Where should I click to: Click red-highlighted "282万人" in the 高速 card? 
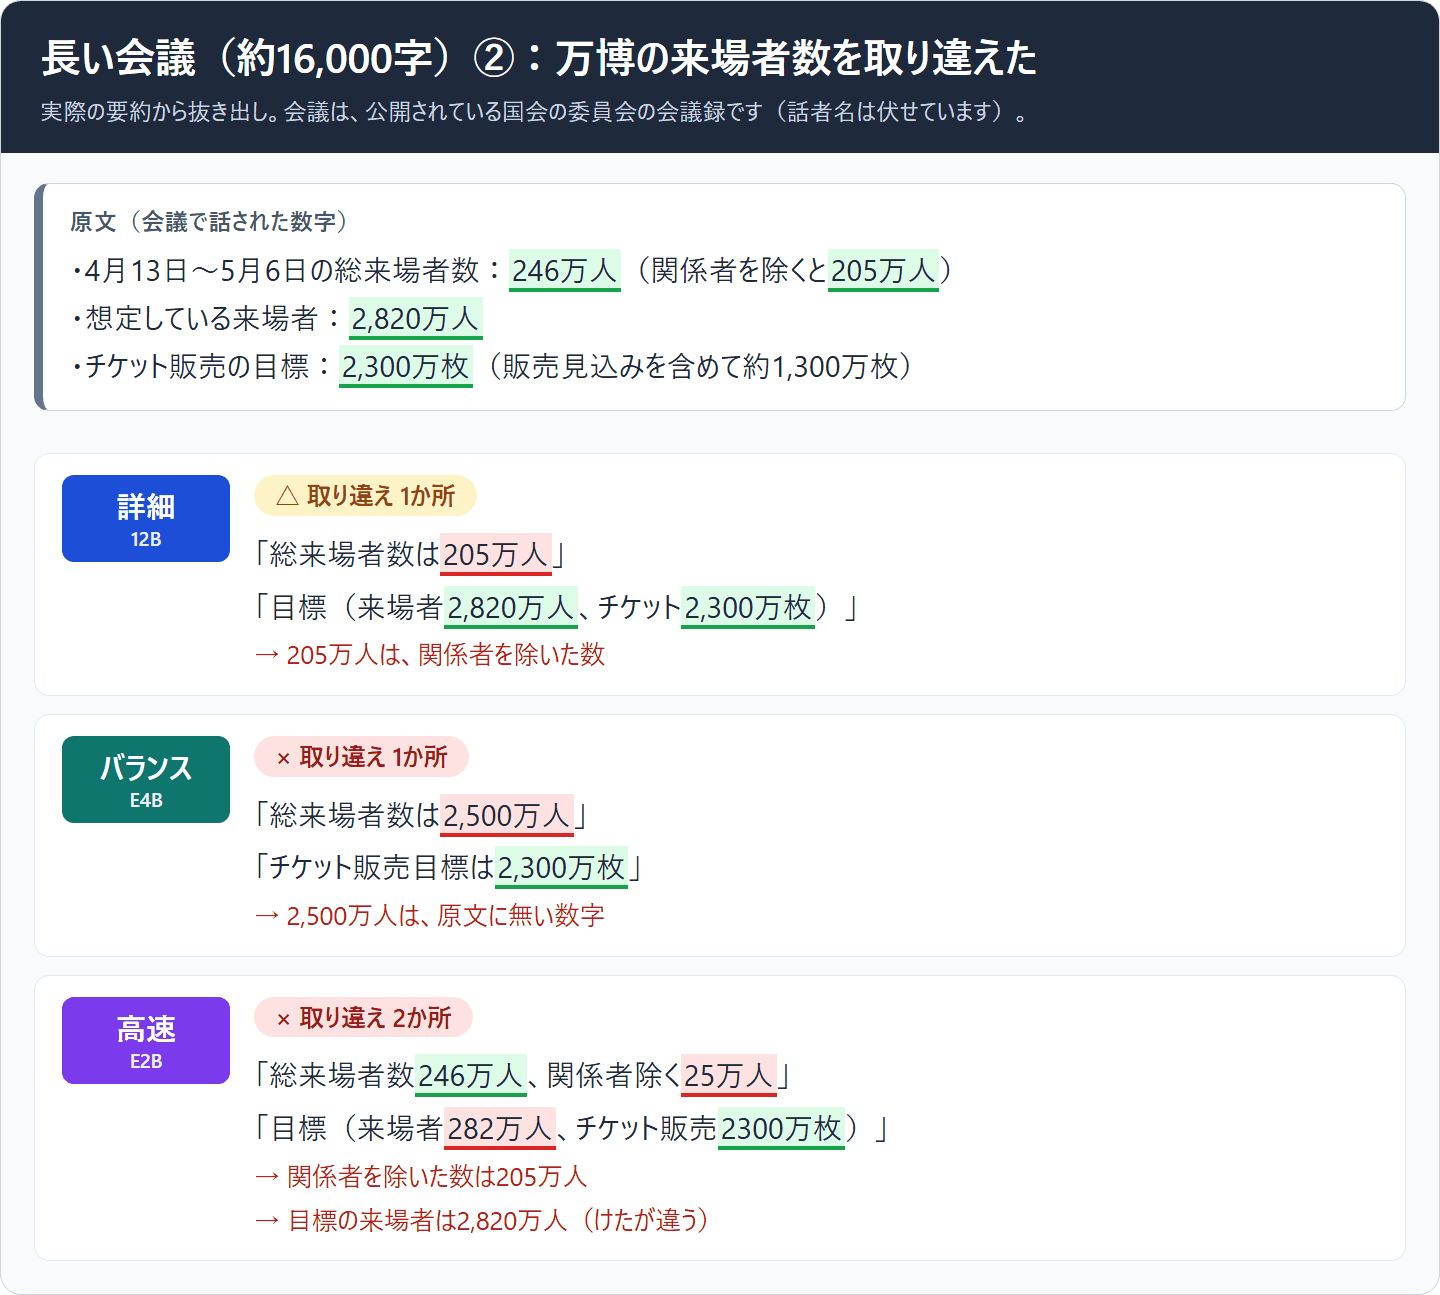(x=500, y=1128)
